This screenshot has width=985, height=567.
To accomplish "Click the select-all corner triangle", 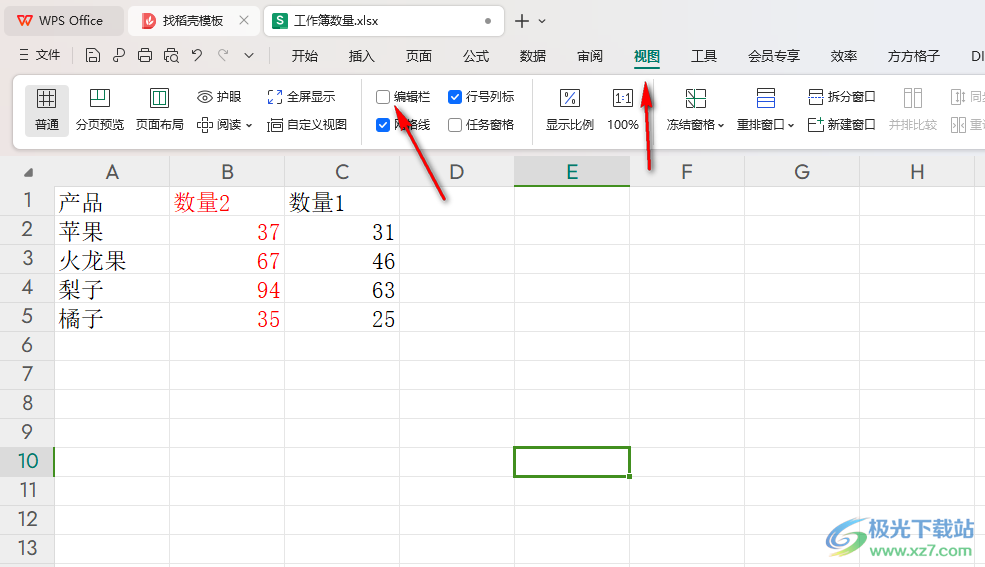I will point(28,172).
